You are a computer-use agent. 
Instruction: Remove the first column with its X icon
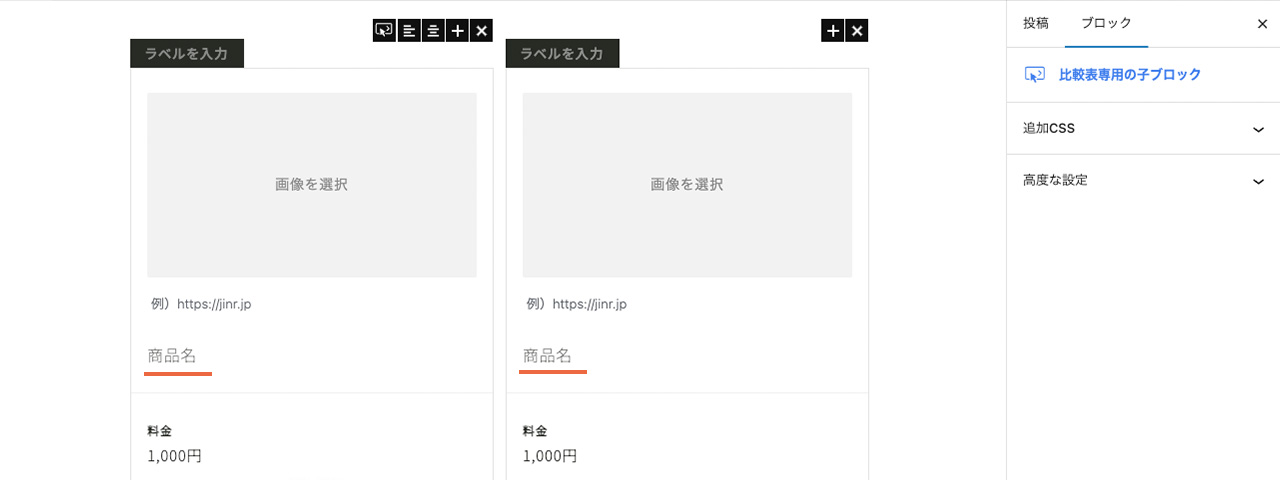coord(482,31)
